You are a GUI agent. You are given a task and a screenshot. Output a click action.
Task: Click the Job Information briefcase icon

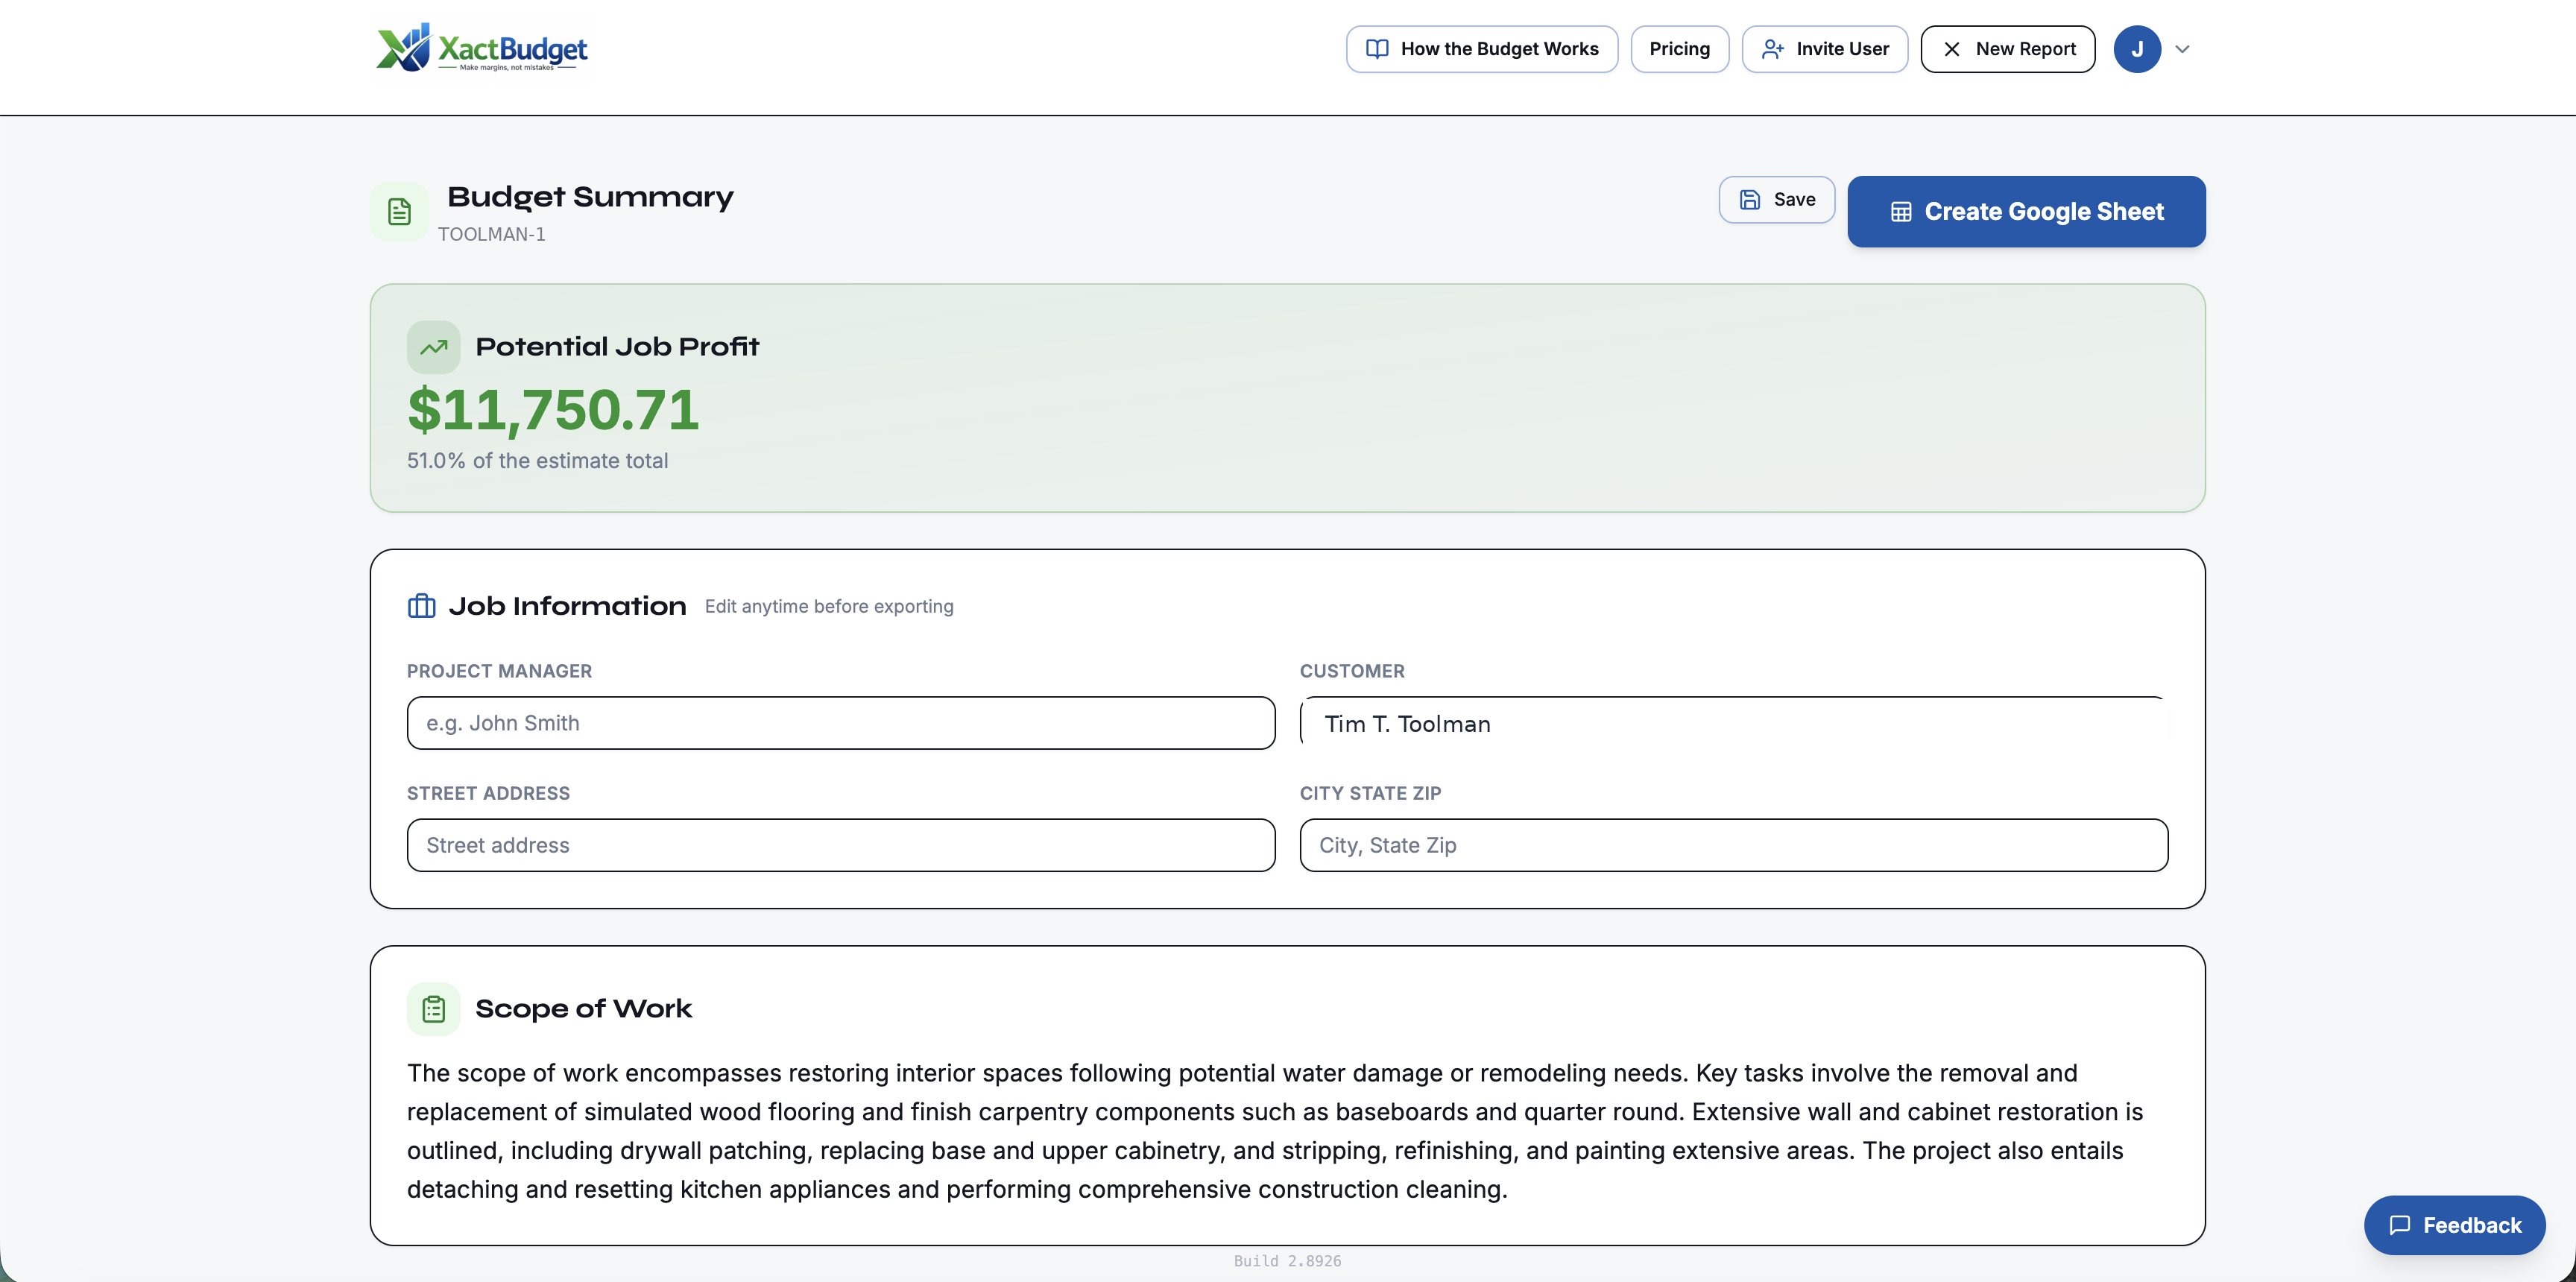421,606
